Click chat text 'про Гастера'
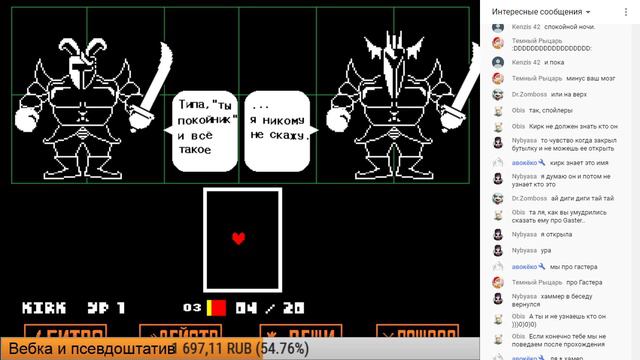This screenshot has width=640, height=360. pyautogui.click(x=584, y=282)
